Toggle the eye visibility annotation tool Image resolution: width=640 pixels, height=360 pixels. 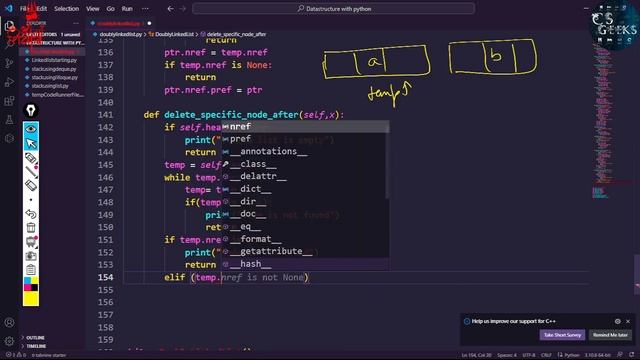click(x=31, y=129)
